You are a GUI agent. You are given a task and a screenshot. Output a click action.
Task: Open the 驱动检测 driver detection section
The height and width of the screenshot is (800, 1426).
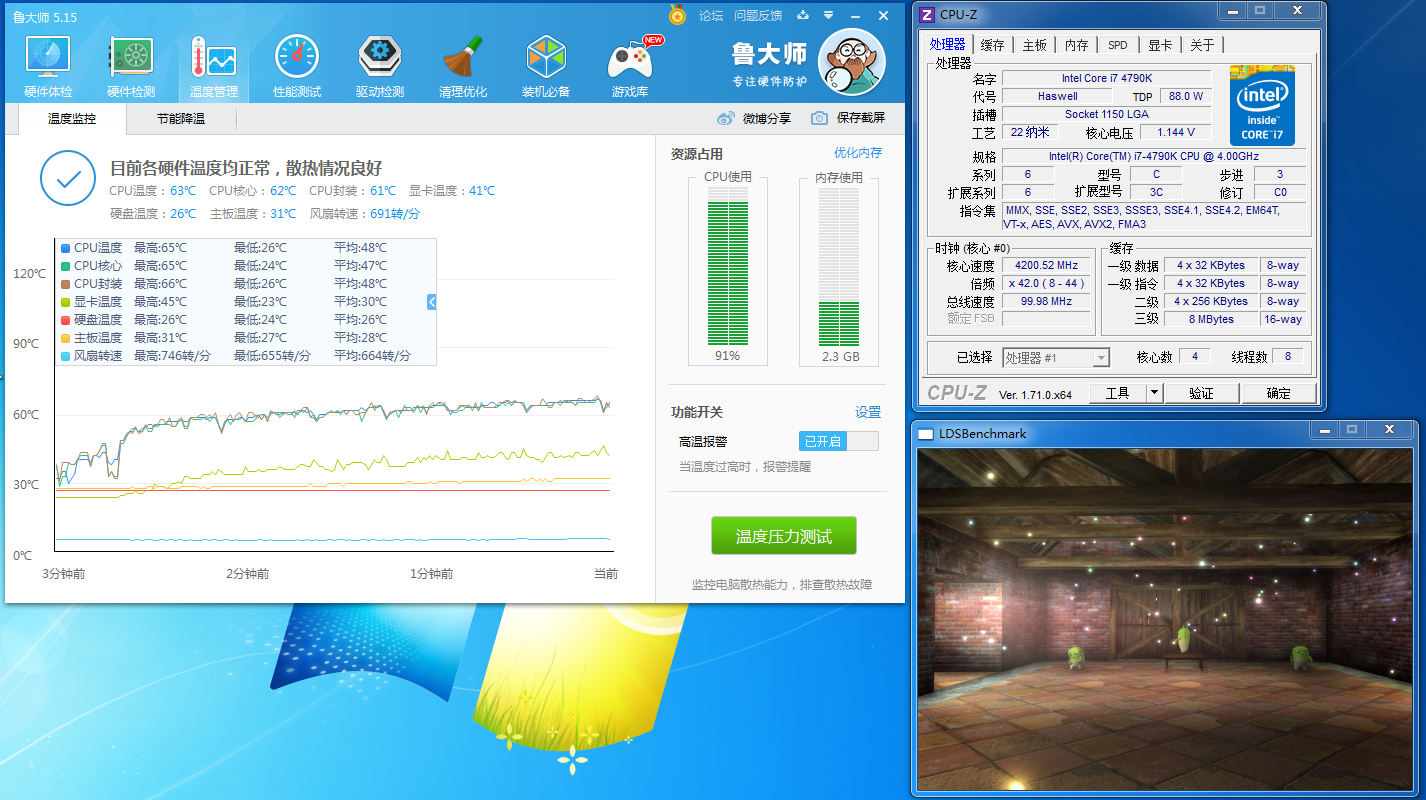(380, 67)
